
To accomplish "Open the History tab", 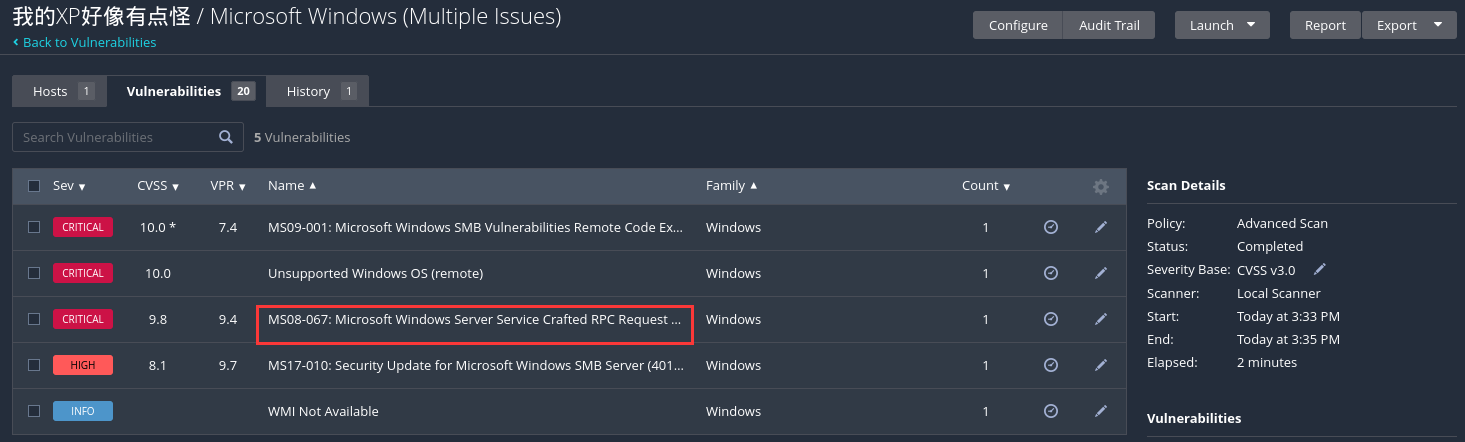I will [318, 91].
